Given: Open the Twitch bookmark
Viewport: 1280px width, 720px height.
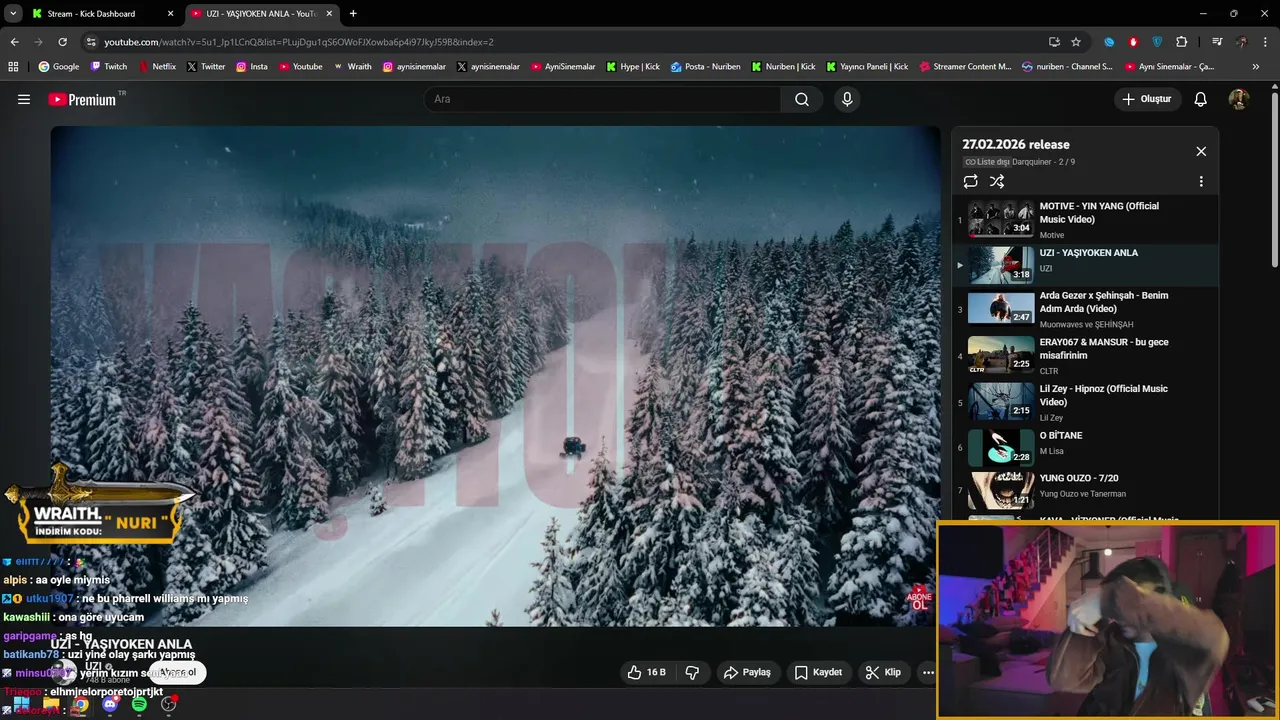Looking at the screenshot, I should 109,67.
